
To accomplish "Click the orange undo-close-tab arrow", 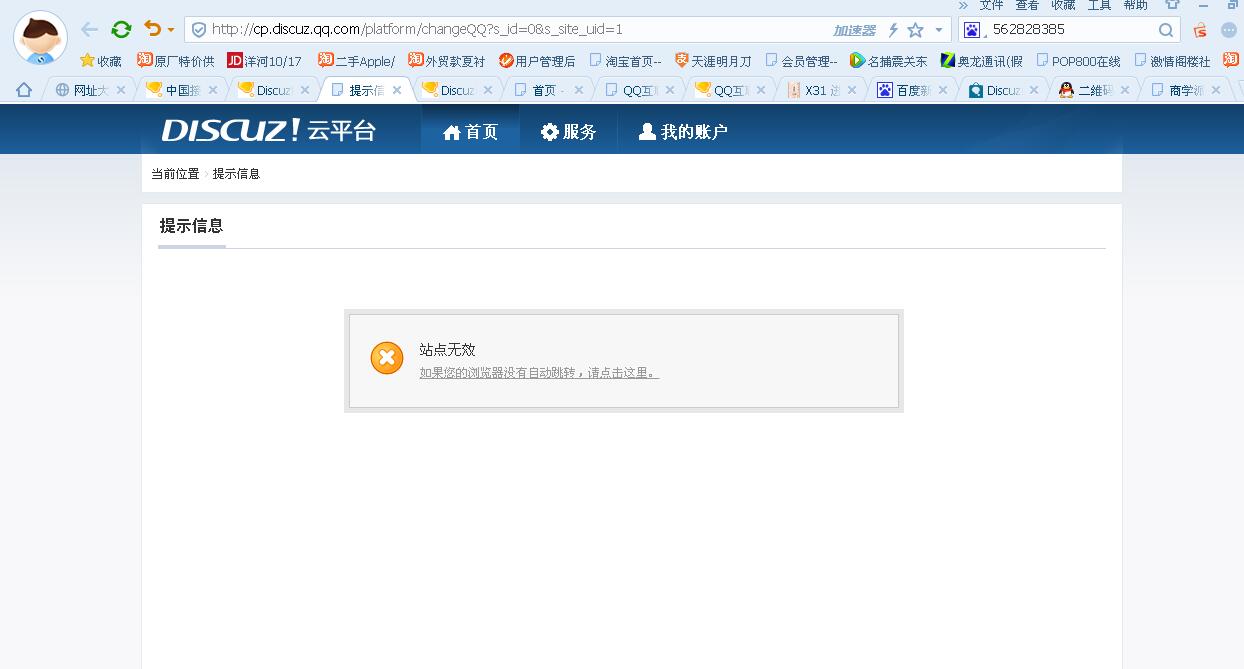I will click(x=152, y=29).
